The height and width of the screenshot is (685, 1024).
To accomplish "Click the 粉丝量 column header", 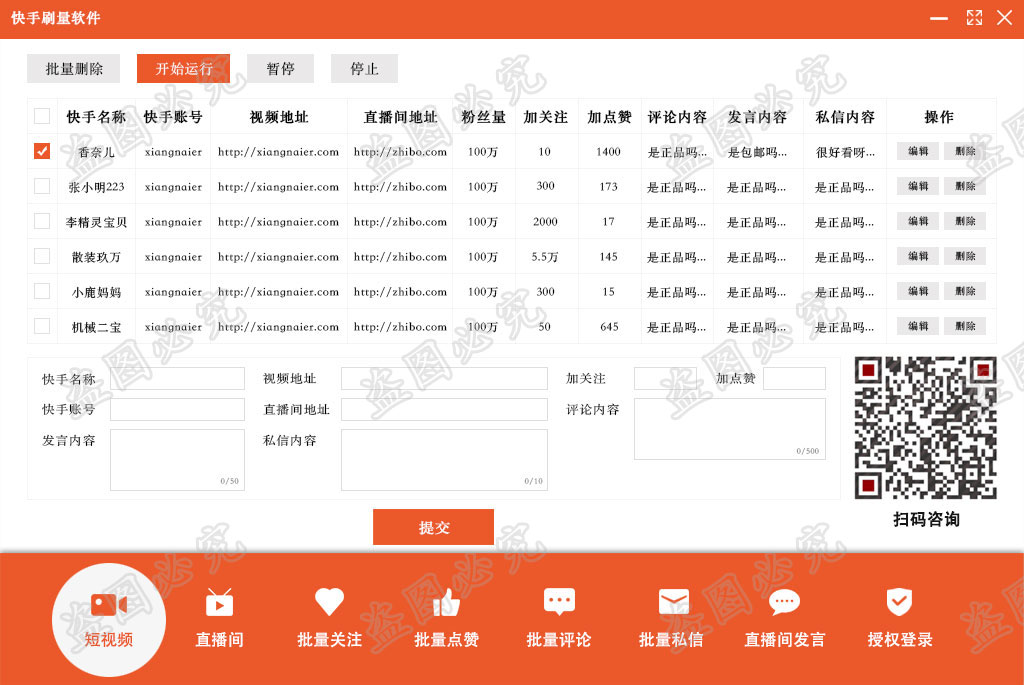I will click(483, 117).
